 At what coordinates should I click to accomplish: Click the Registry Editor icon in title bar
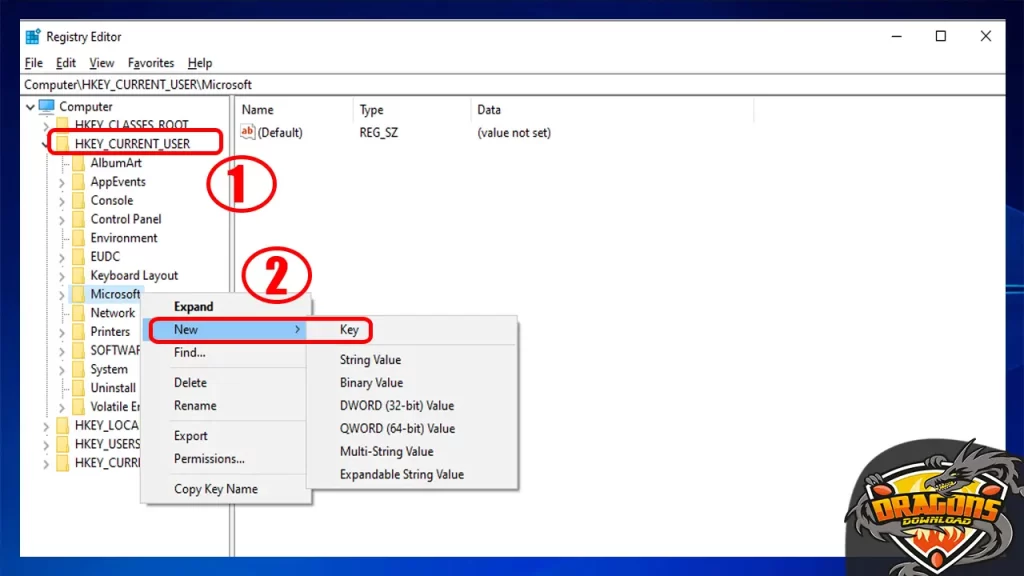pyautogui.click(x=34, y=36)
